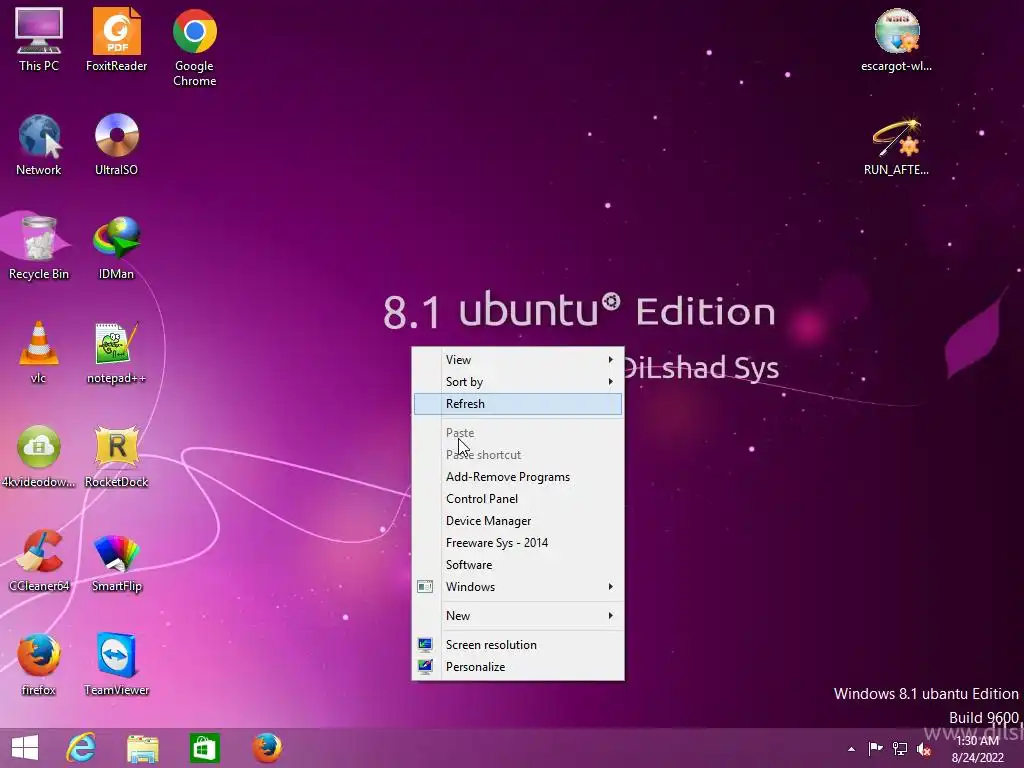Open the Windows Store taskbar icon
The width and height of the screenshot is (1024, 768).
coord(204,748)
